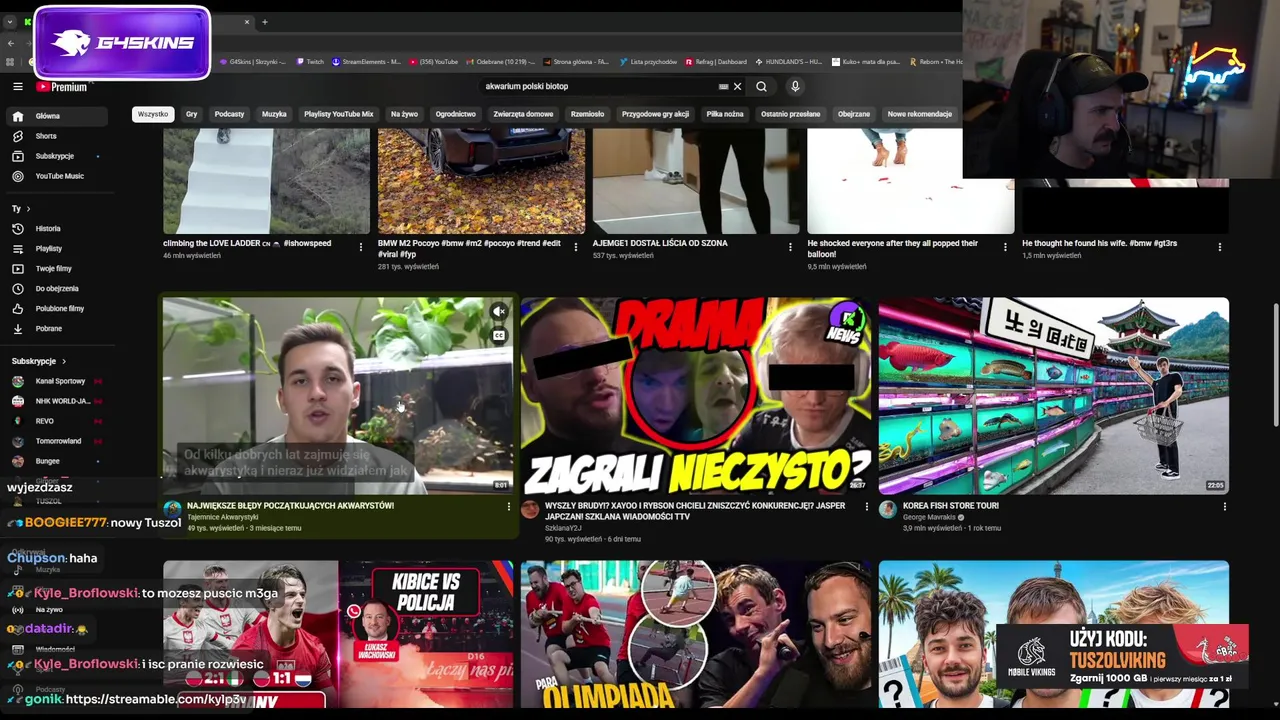Click the Główna home icon in sidebar
The height and width of the screenshot is (720, 1280).
tap(17, 116)
